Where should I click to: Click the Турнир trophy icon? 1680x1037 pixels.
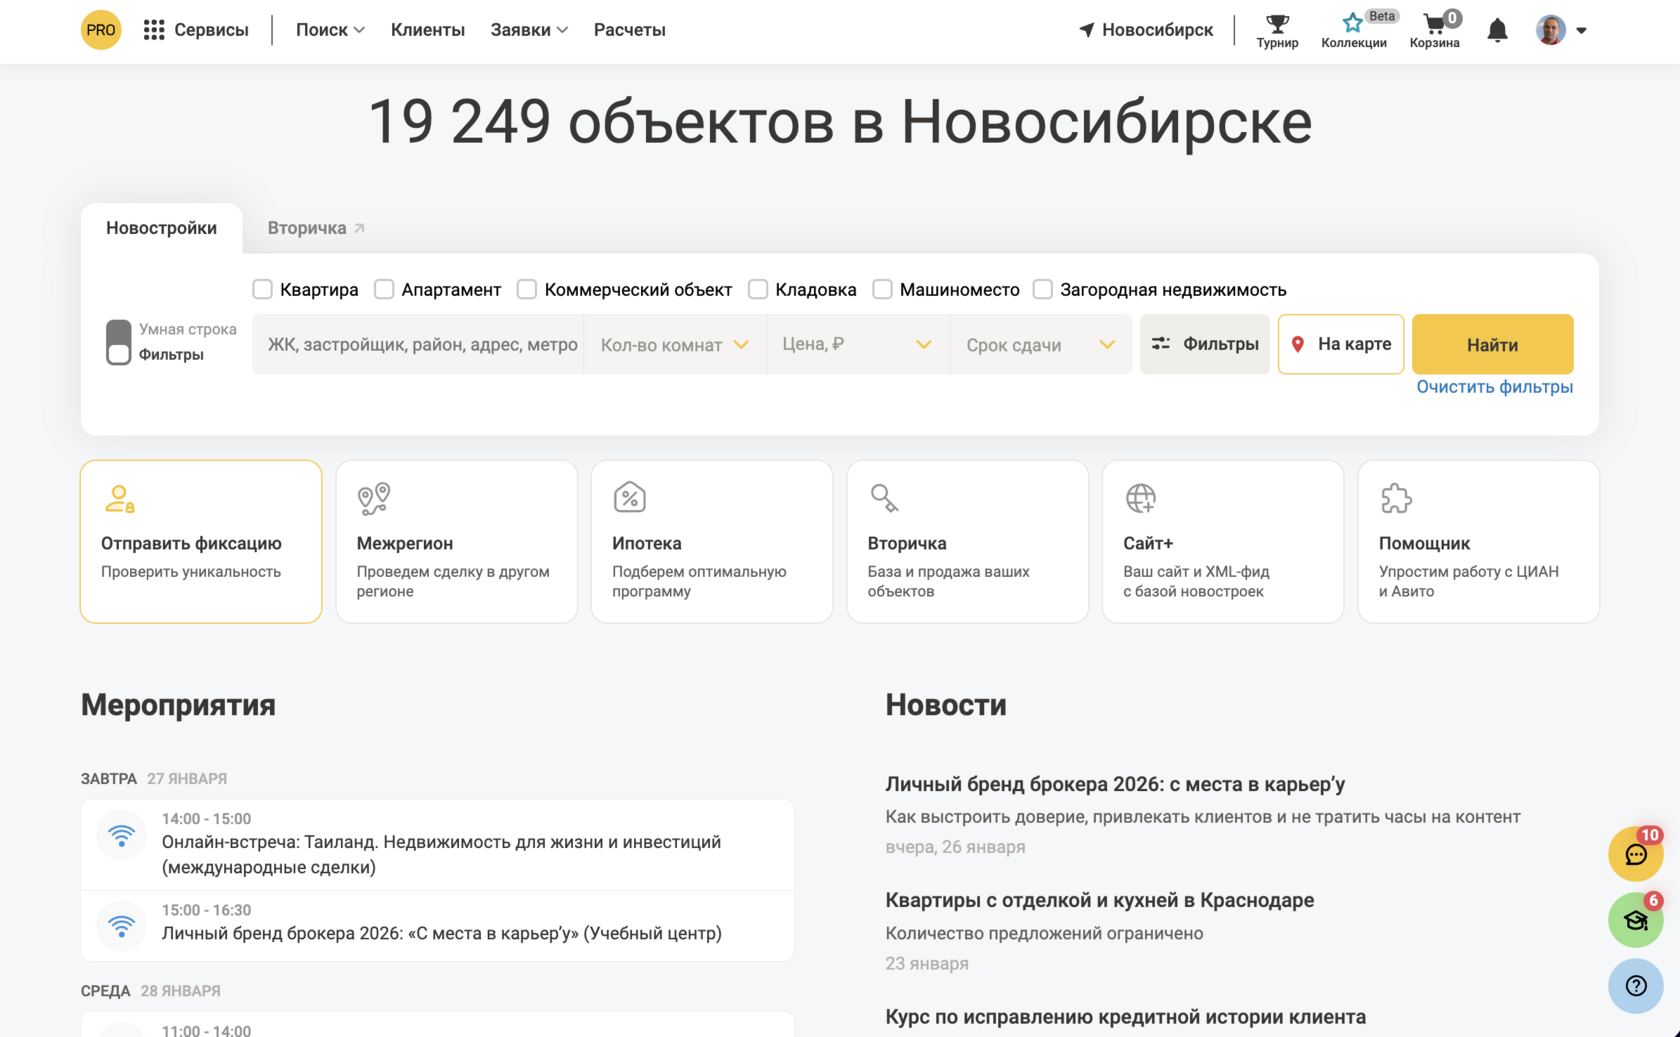pyautogui.click(x=1277, y=23)
